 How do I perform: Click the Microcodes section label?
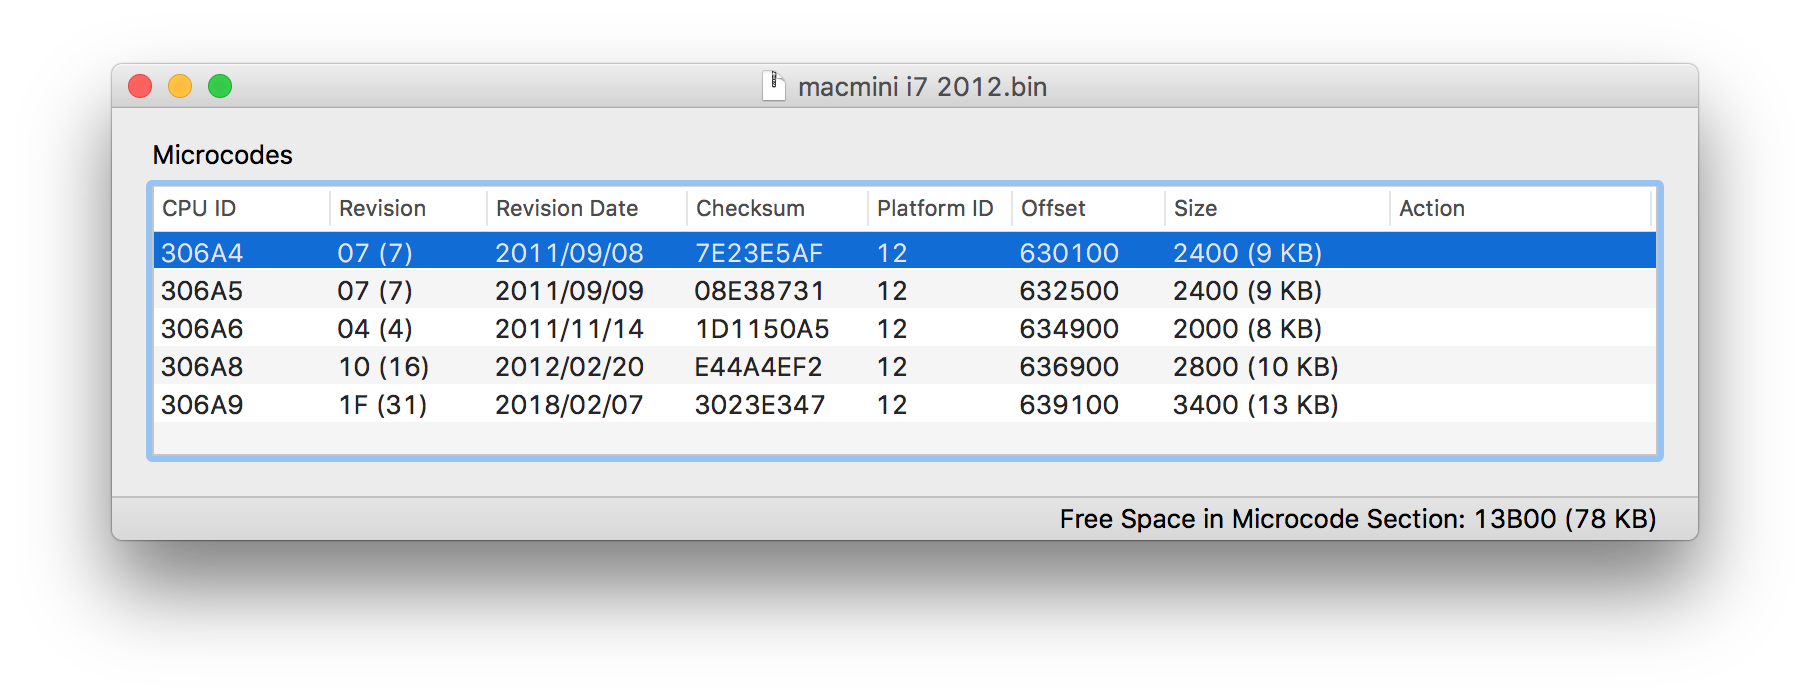click(x=222, y=155)
